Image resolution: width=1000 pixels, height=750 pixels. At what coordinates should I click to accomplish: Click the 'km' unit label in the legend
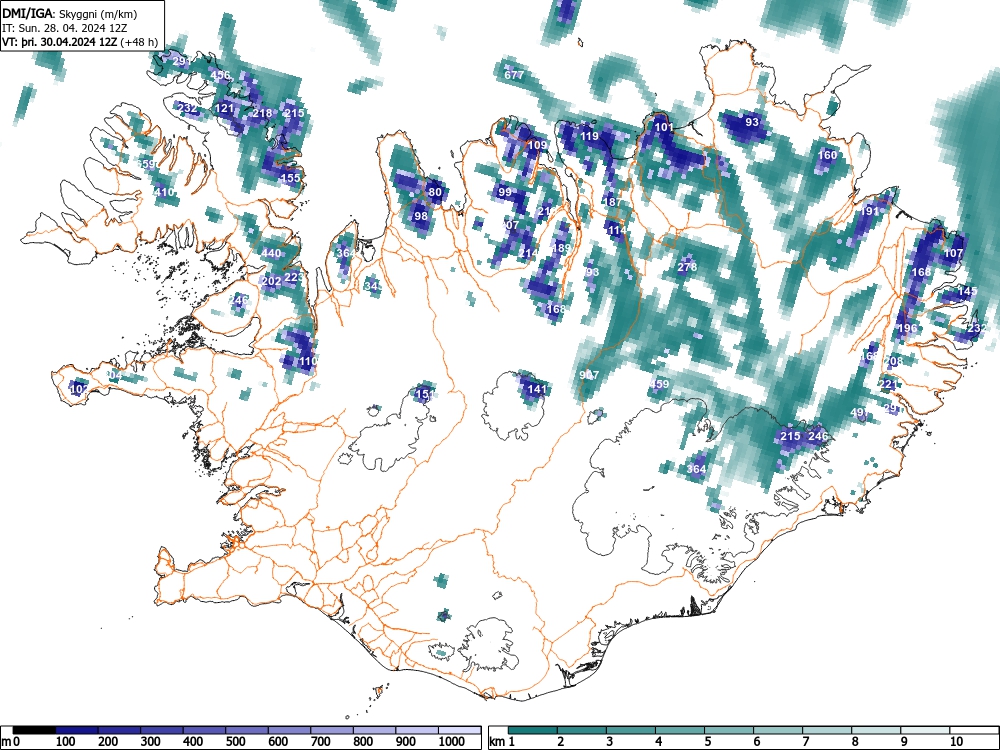(x=497, y=742)
